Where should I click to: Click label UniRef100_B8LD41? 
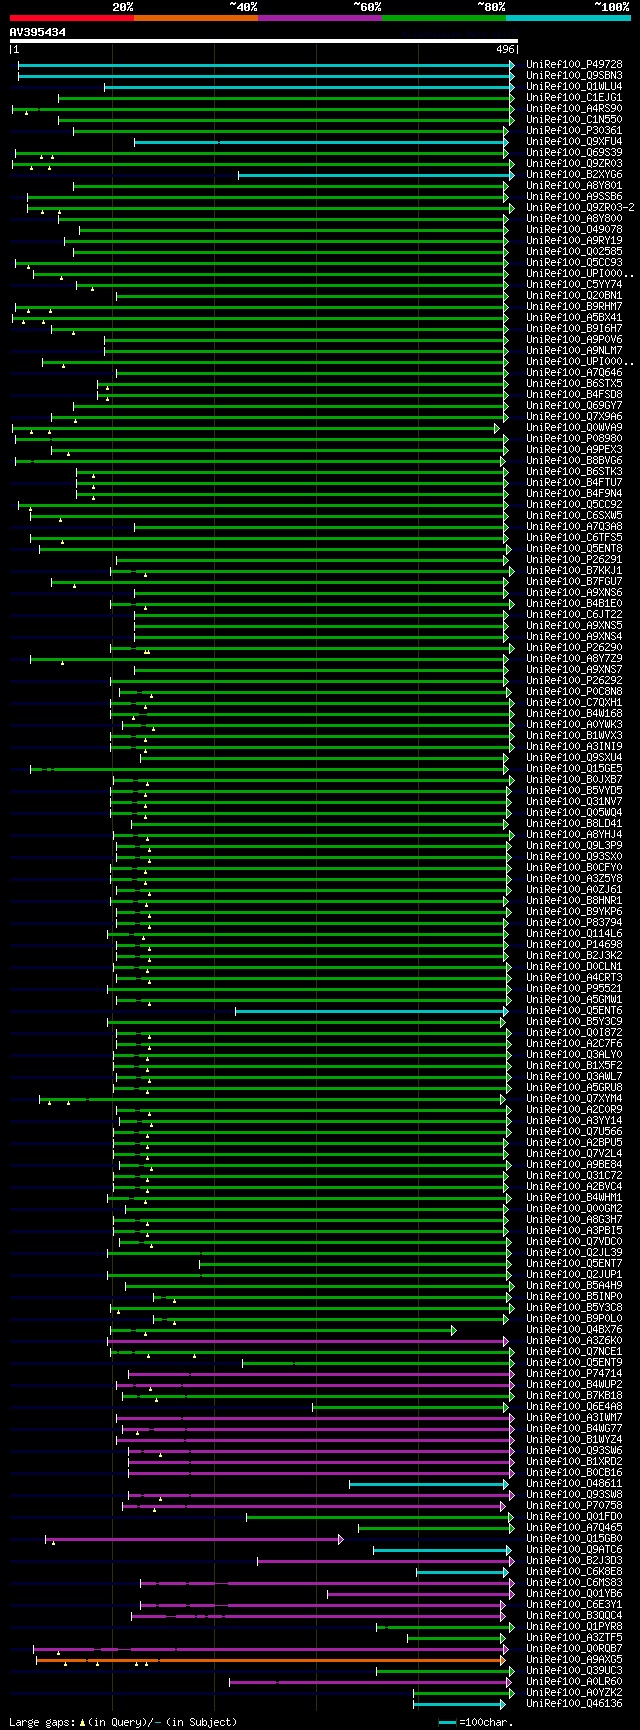click(574, 823)
